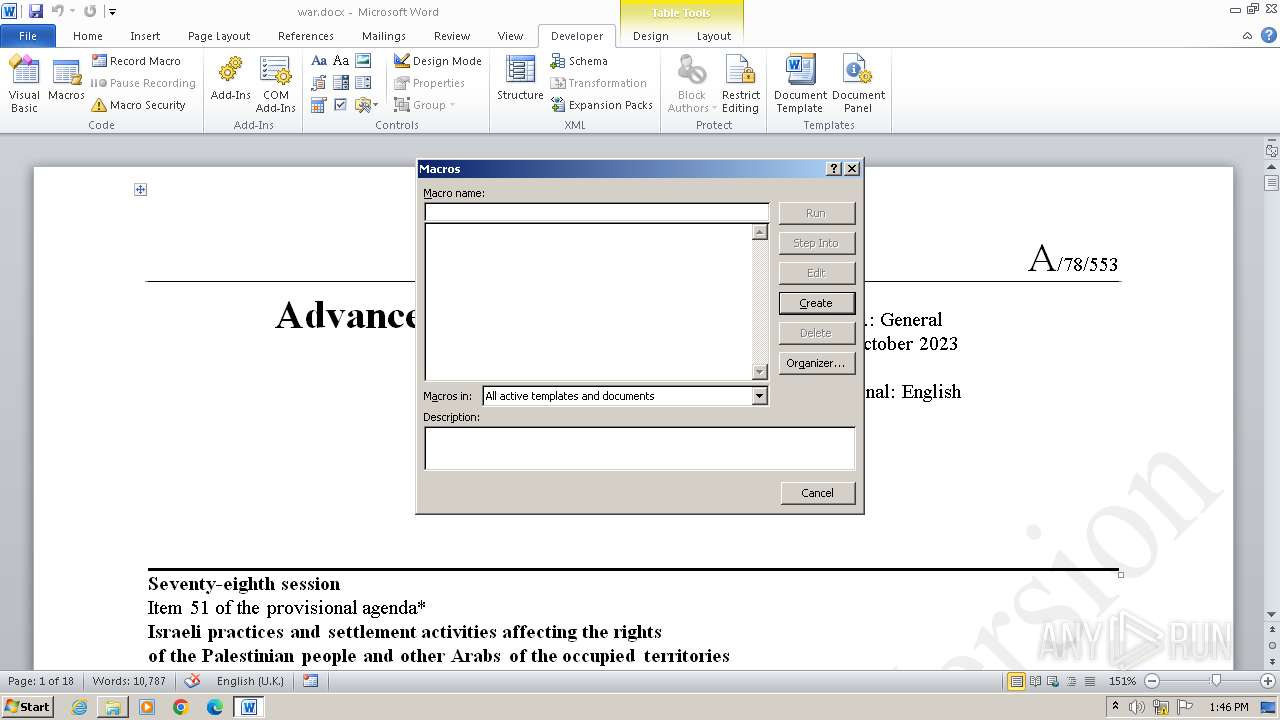1280x720 pixels.
Task: Zoom out with the minus button
Action: (x=1151, y=681)
